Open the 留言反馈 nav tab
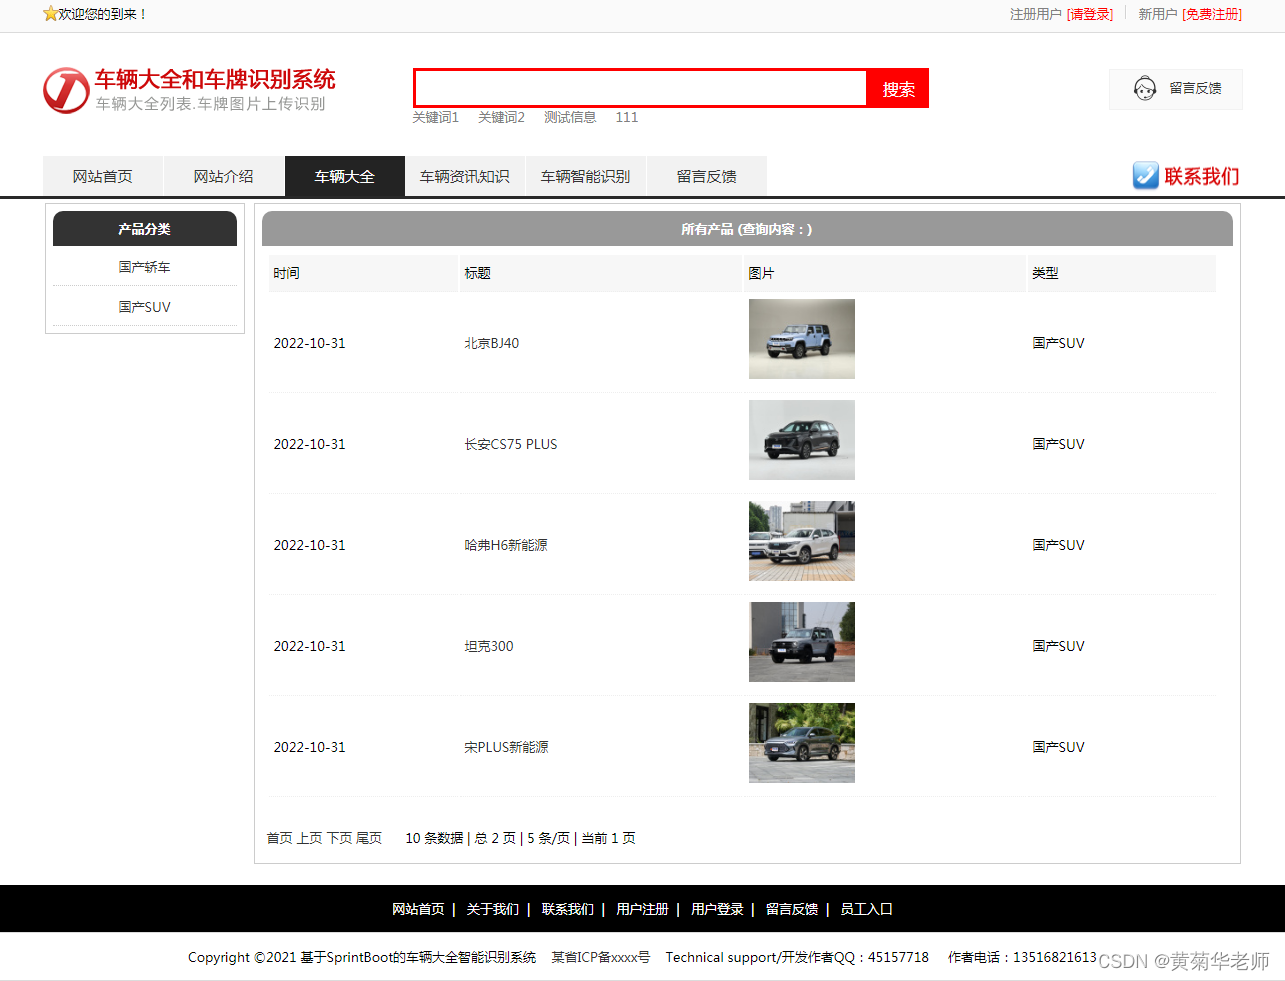The width and height of the screenshot is (1285, 981). click(x=707, y=176)
